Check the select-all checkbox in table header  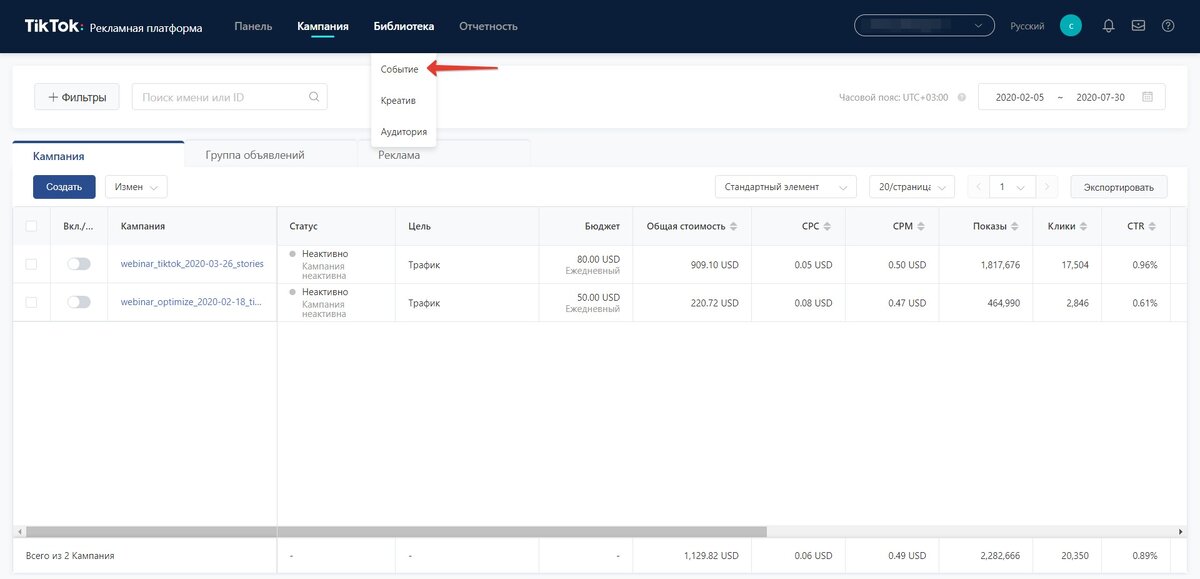click(x=31, y=227)
